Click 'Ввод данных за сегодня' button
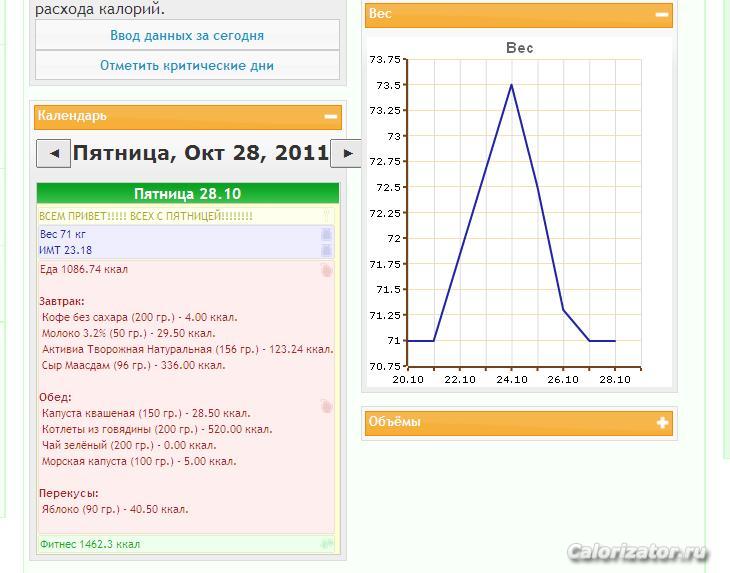 [187, 36]
